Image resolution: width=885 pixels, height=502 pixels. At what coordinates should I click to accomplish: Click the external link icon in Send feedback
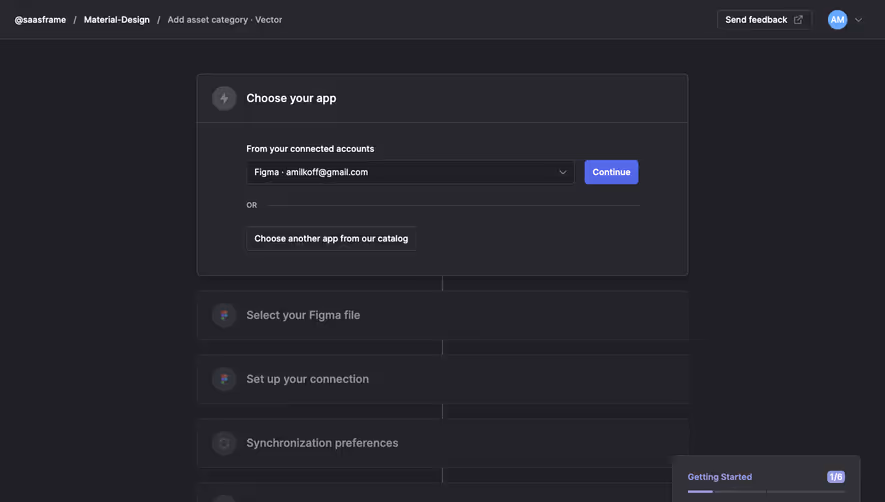pos(798,20)
